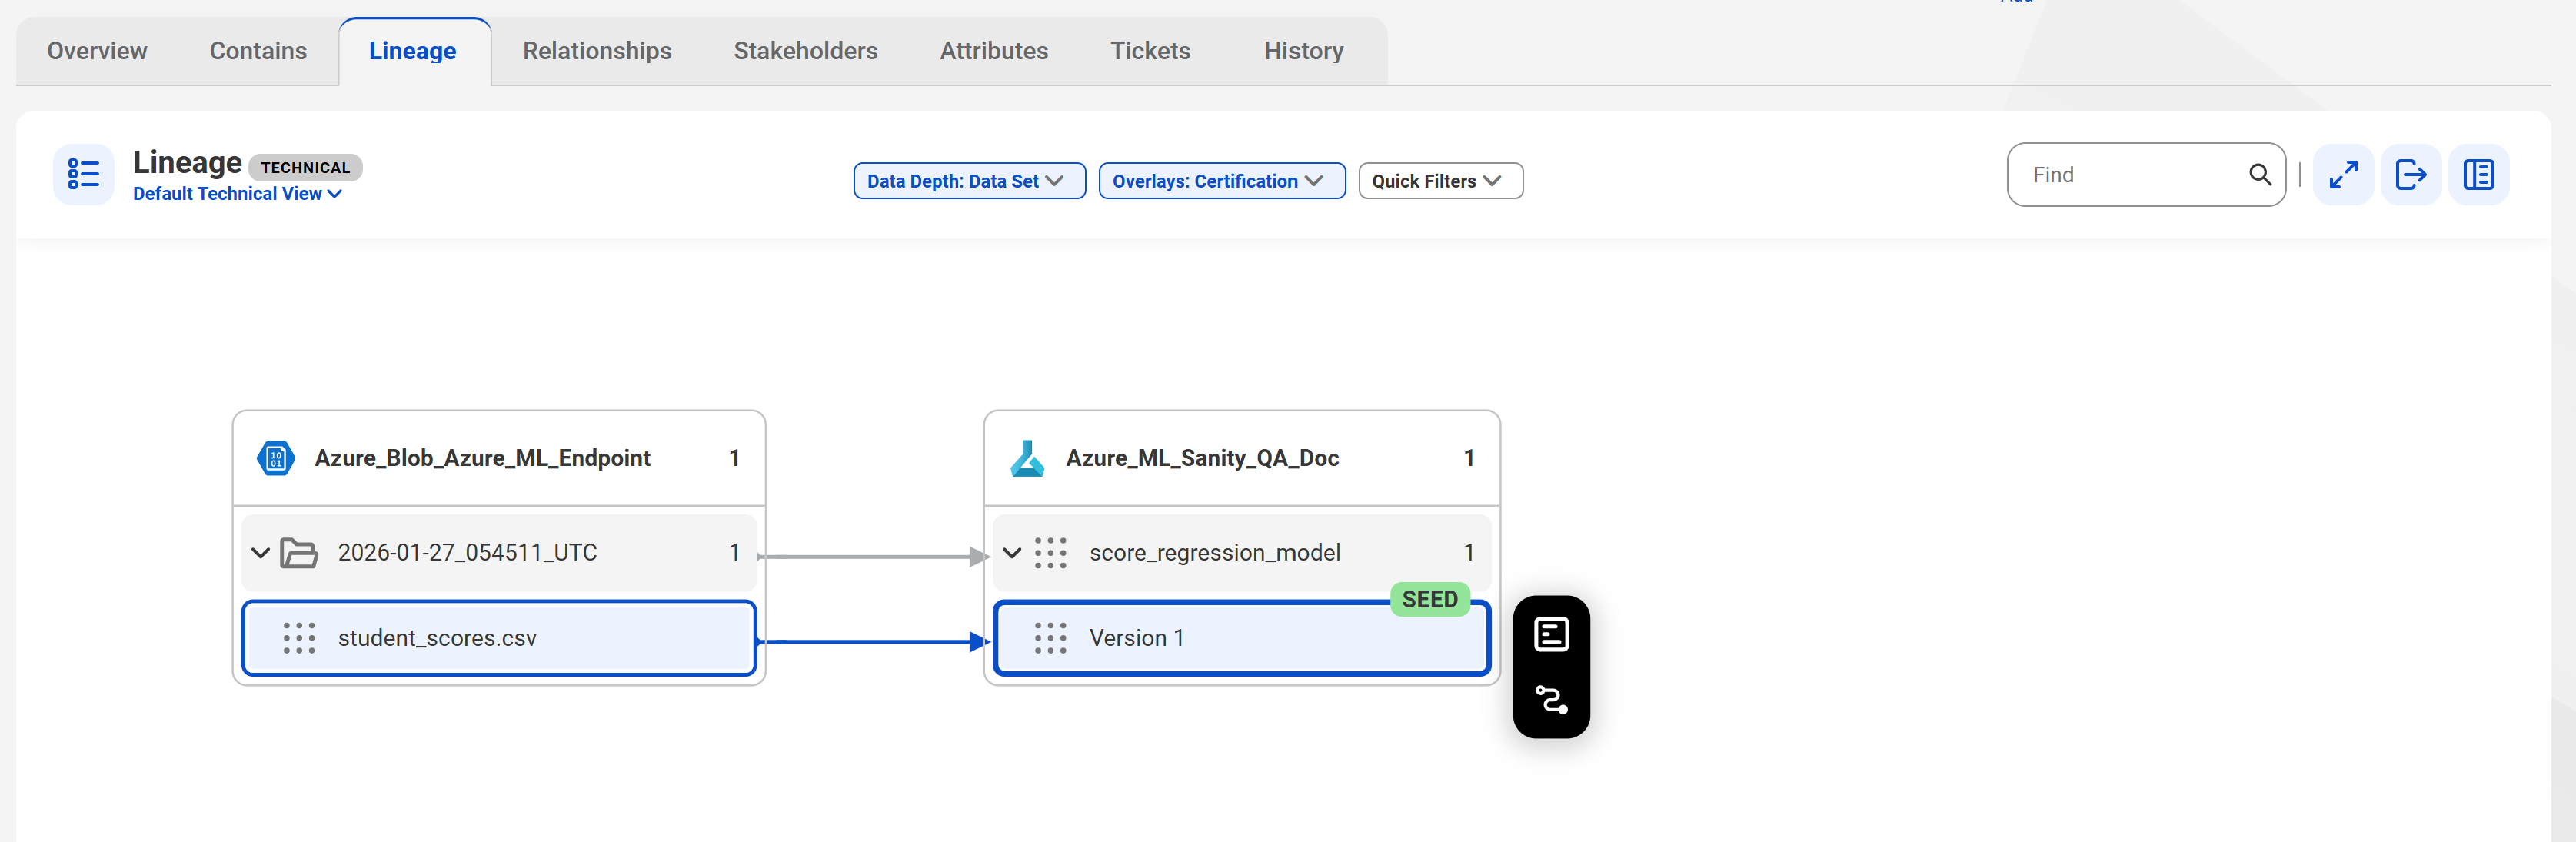Open the Overview tab
The height and width of the screenshot is (842, 2576).
tap(97, 51)
